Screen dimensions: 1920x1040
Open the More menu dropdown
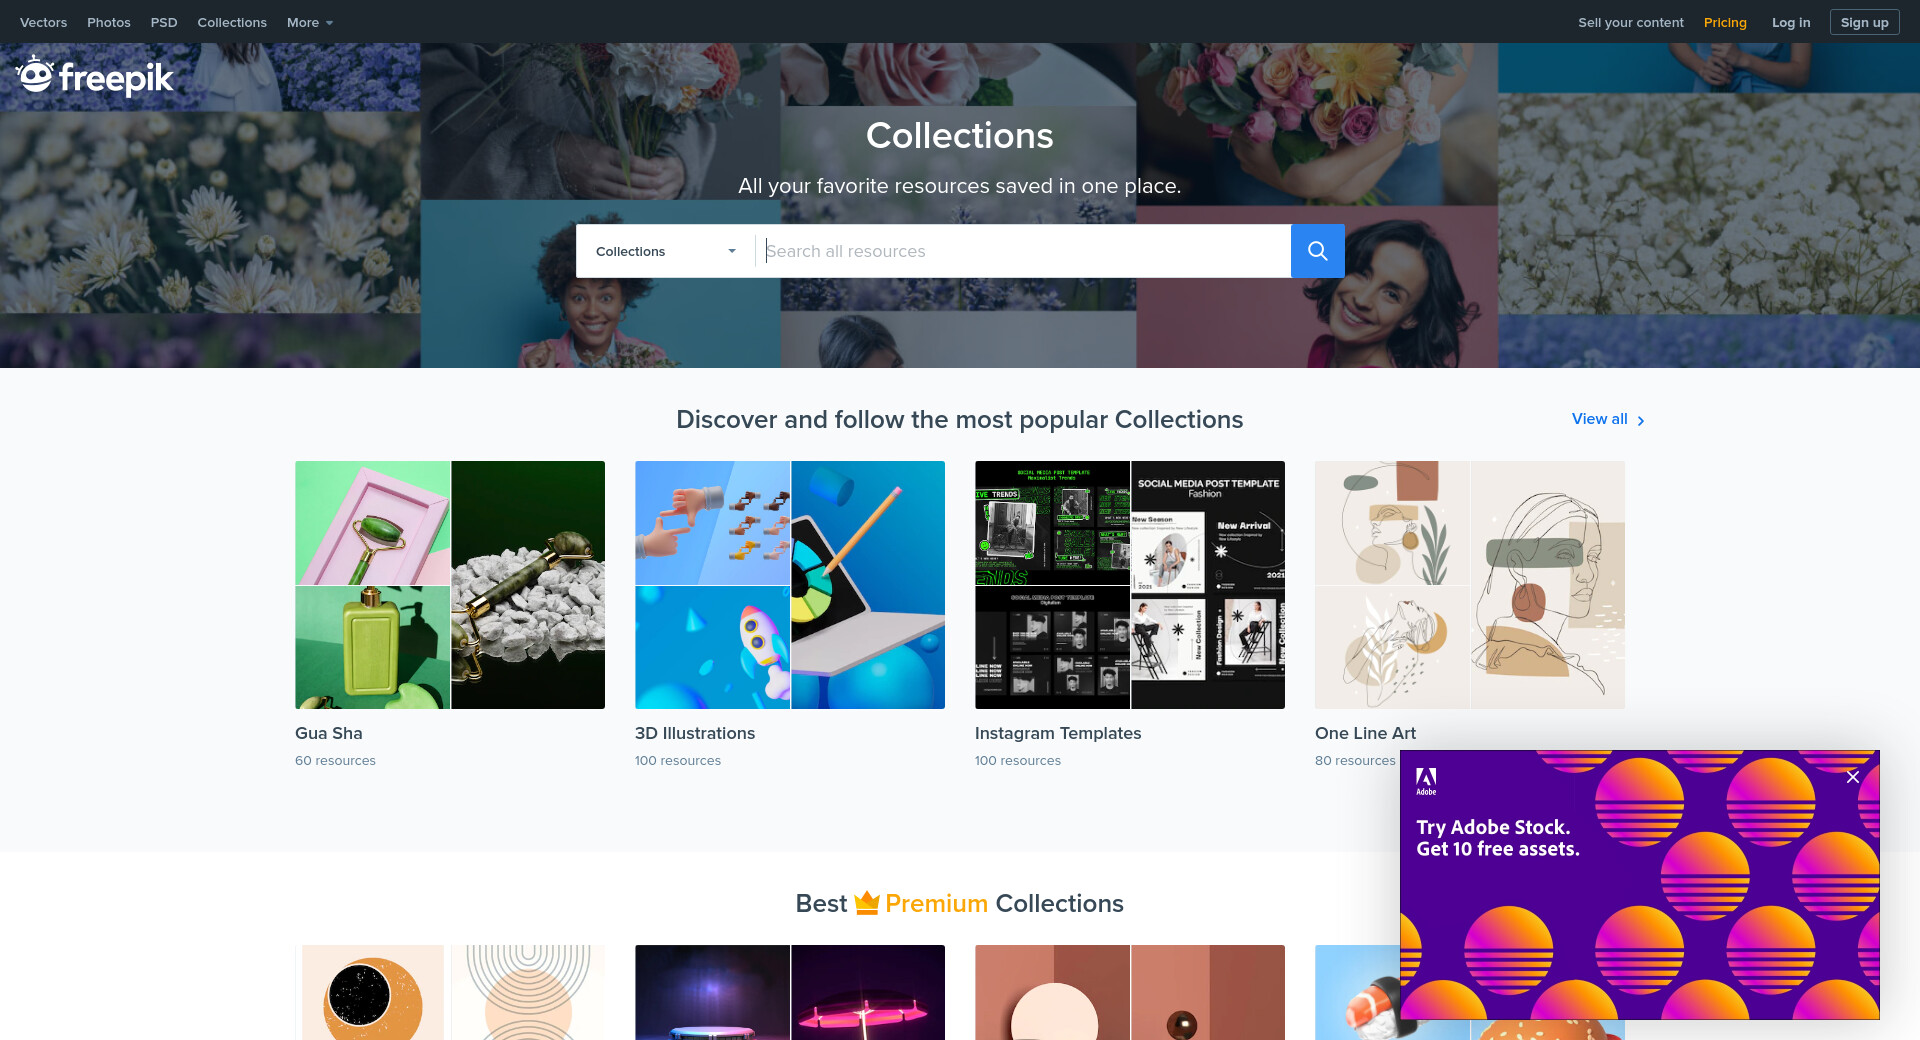coord(310,22)
